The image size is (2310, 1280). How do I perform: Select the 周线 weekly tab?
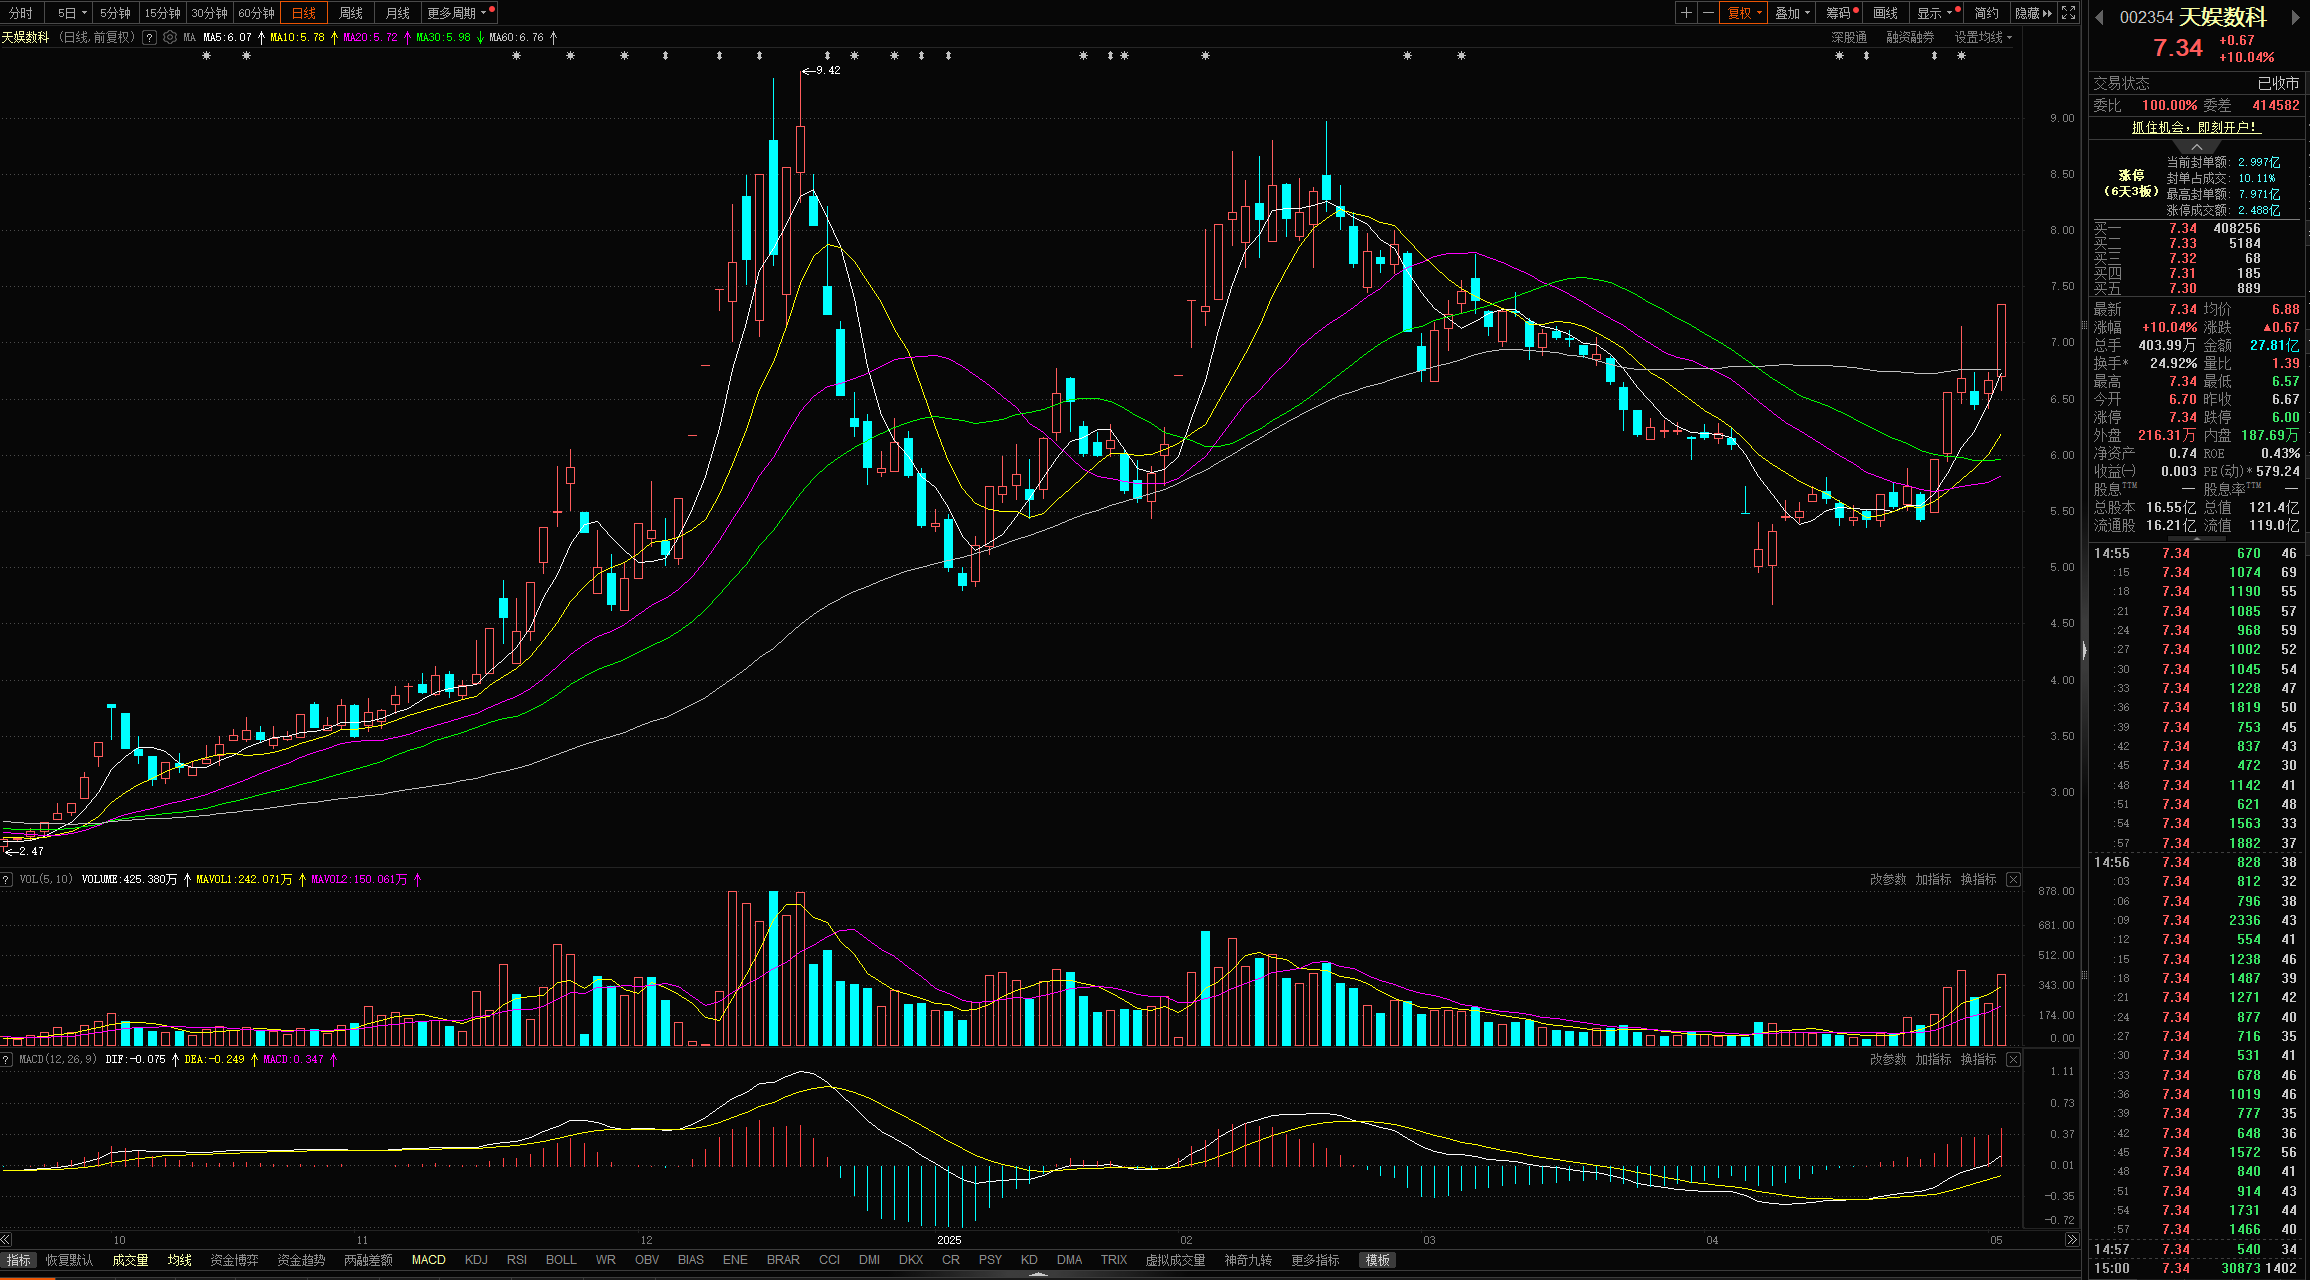[x=350, y=13]
